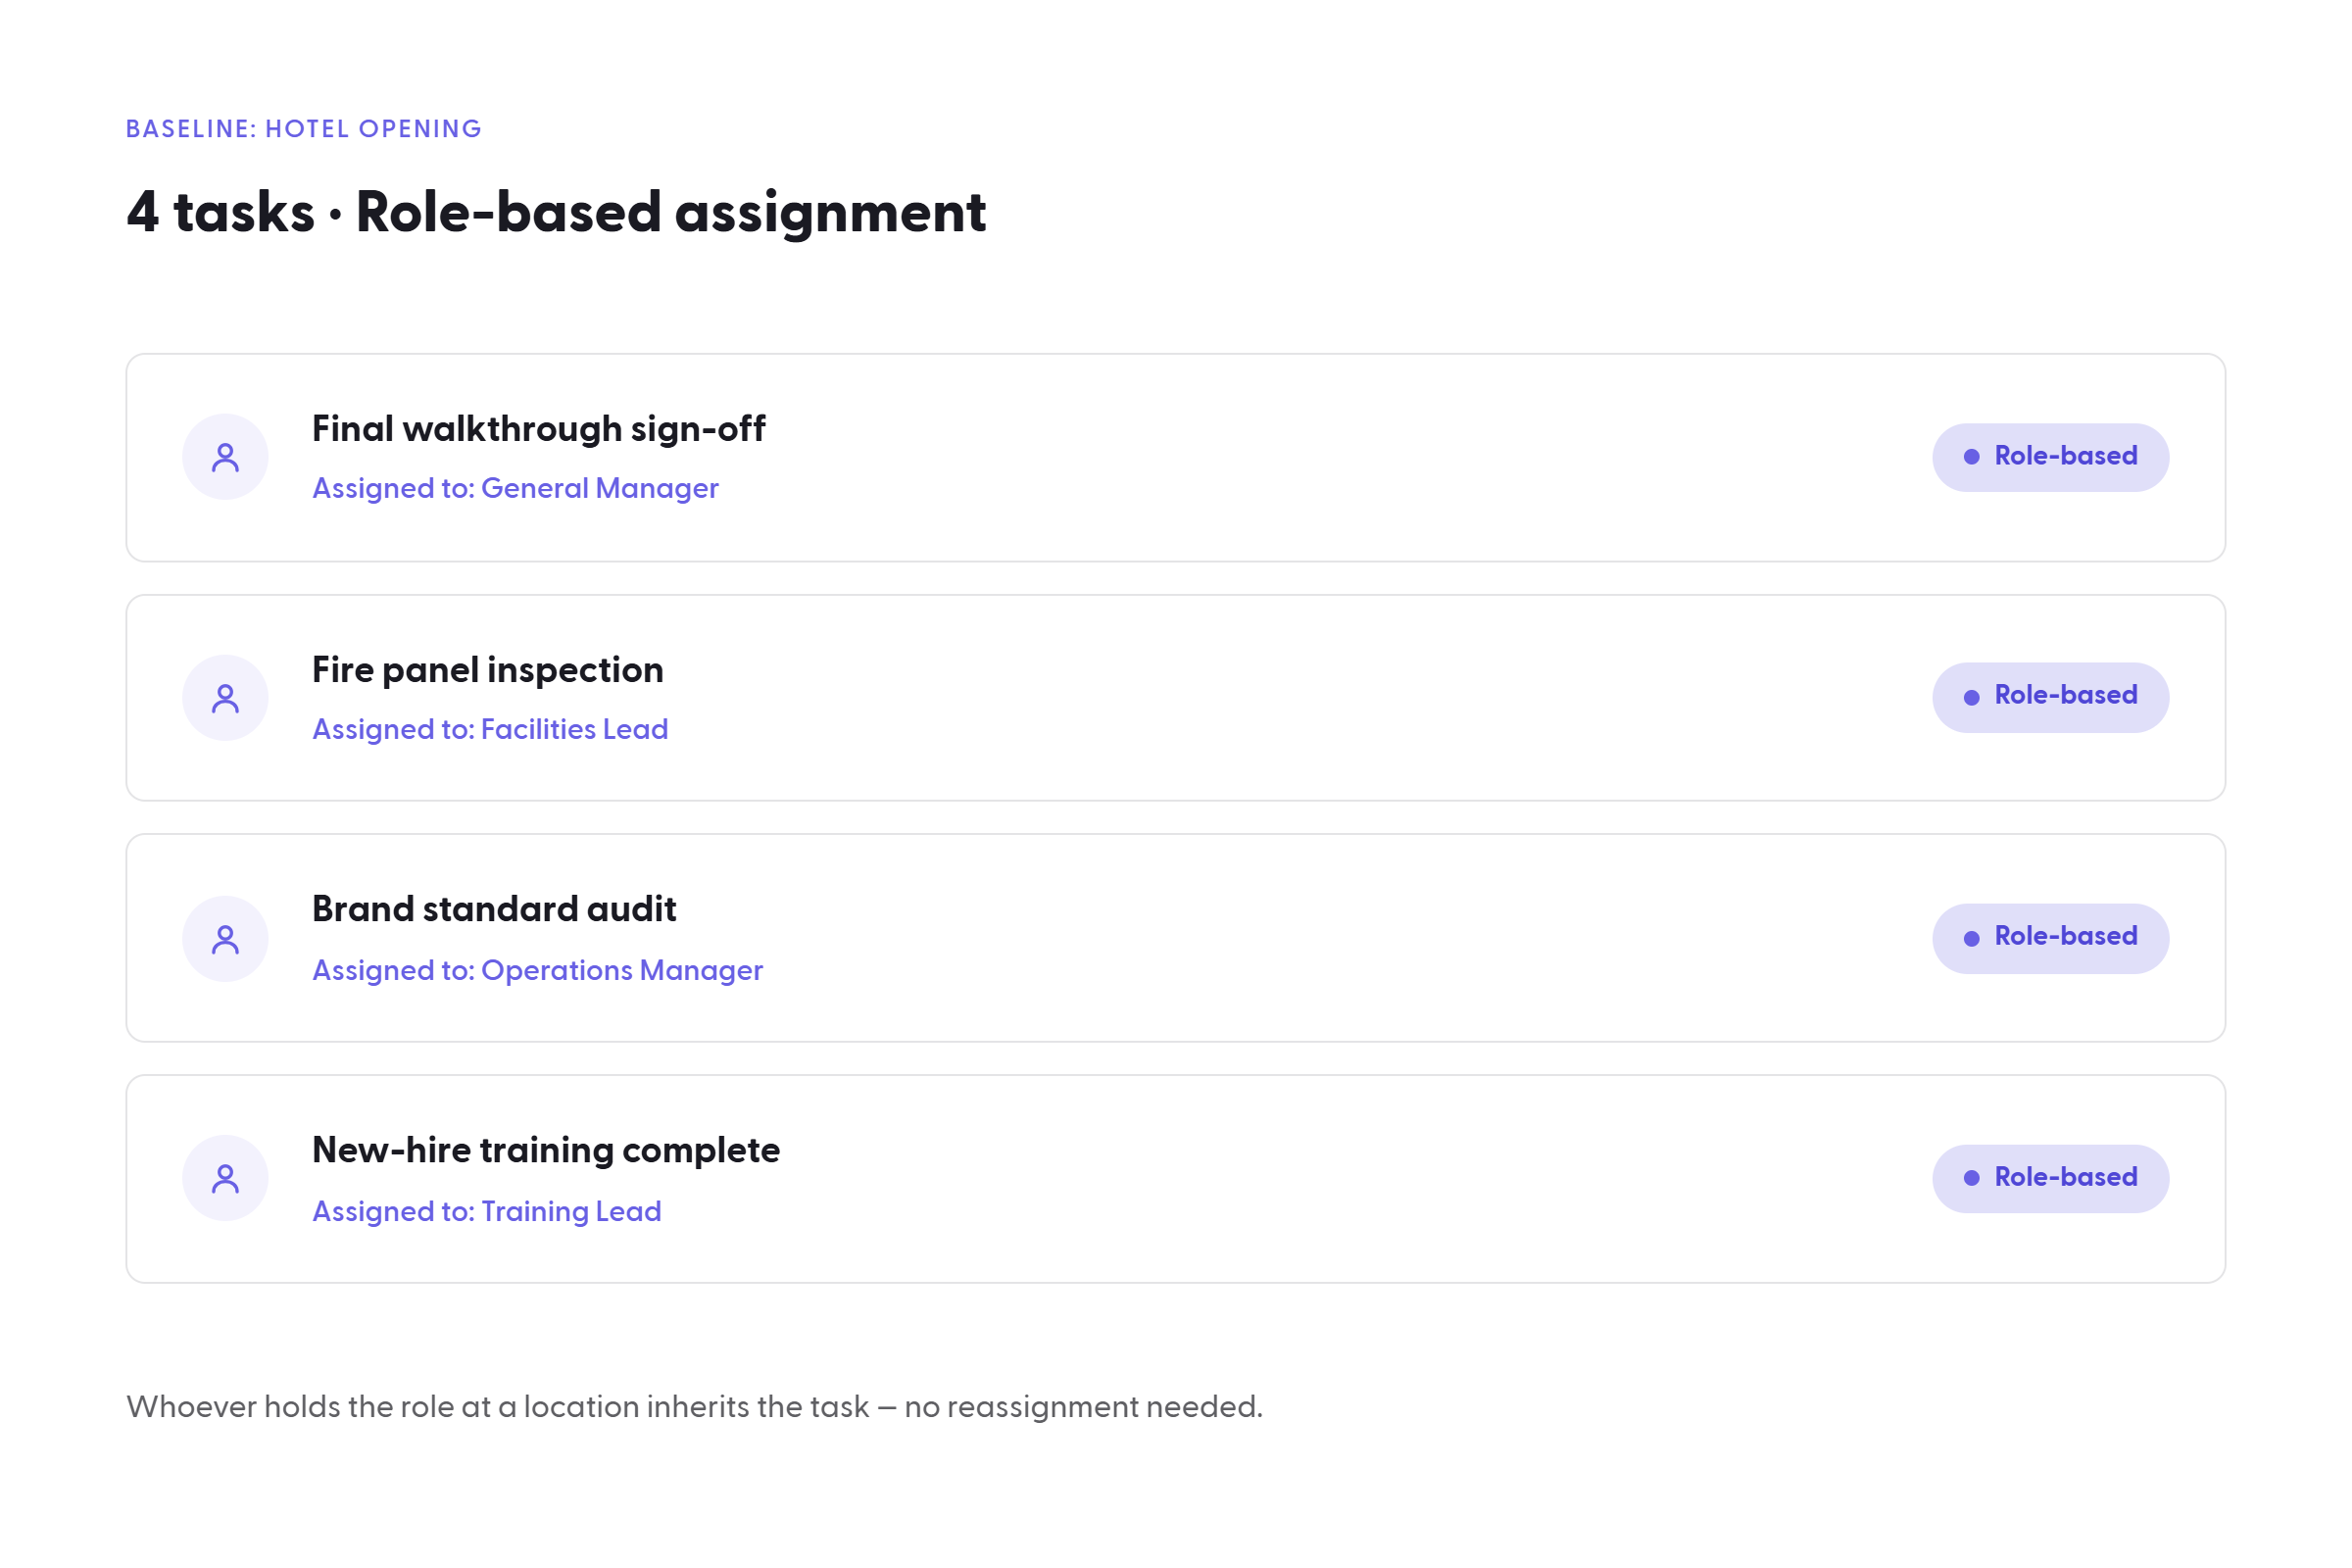Open the Final walkthrough sign-off task title
Screen dimensions: 2352x1568
(x=539, y=429)
